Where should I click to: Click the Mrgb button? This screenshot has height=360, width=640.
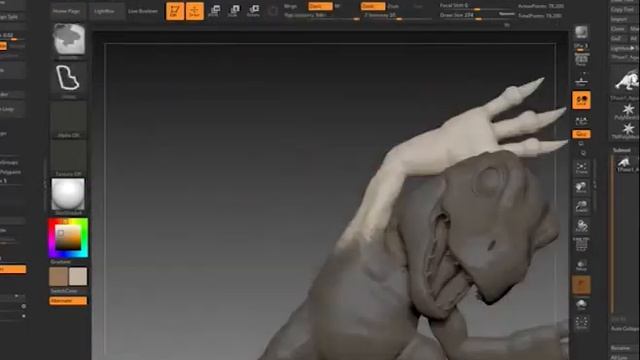(x=291, y=6)
